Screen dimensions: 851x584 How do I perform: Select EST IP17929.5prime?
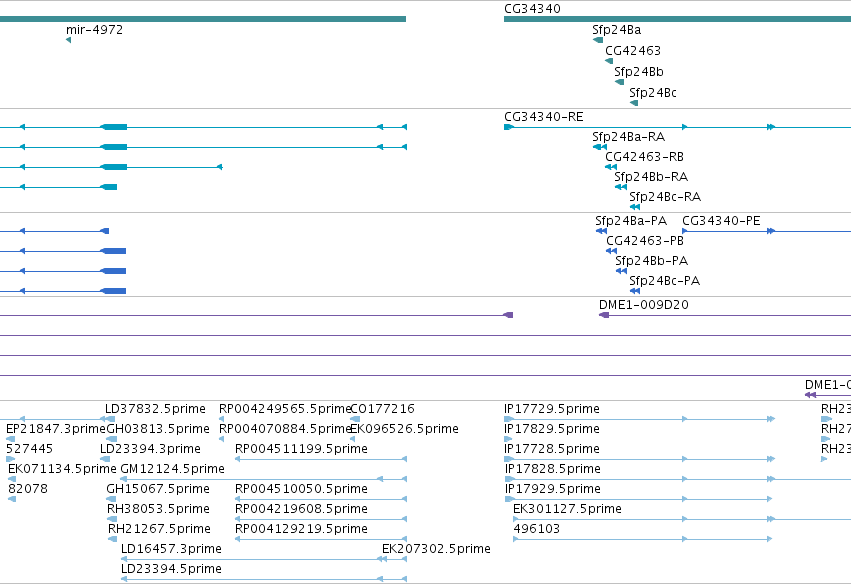point(552,489)
